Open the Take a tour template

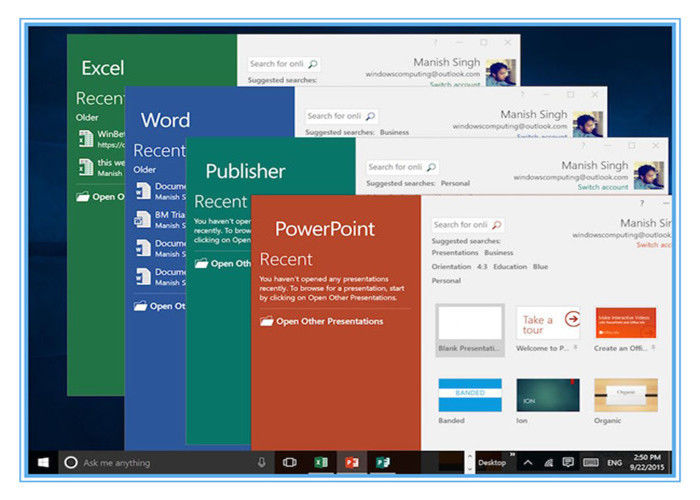(548, 323)
